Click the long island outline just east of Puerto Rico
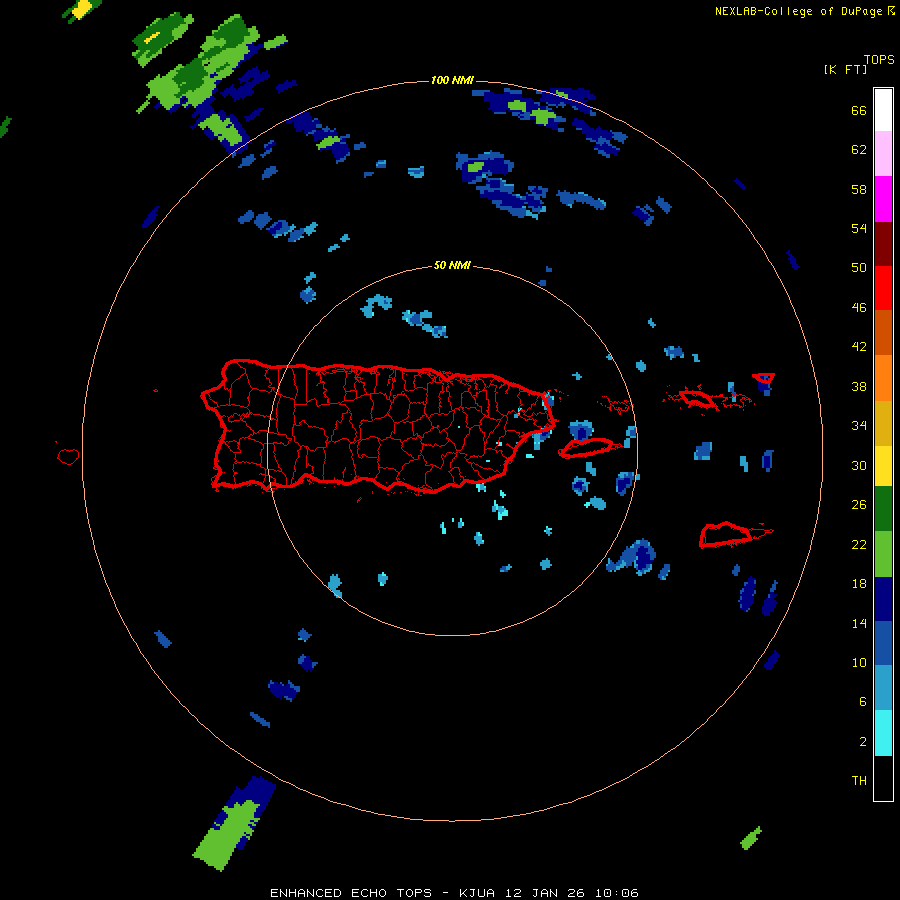Image resolution: width=900 pixels, height=900 pixels. click(x=586, y=448)
